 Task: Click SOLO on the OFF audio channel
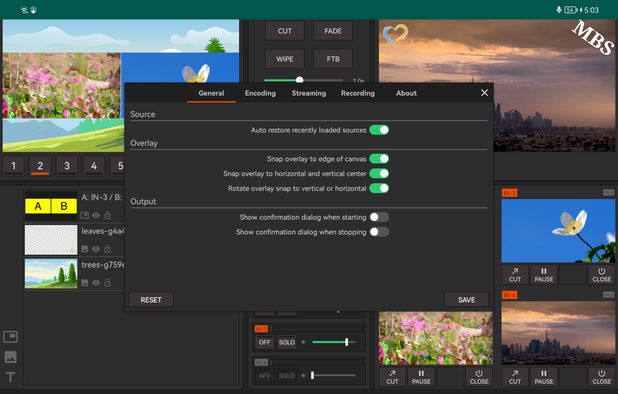click(287, 342)
